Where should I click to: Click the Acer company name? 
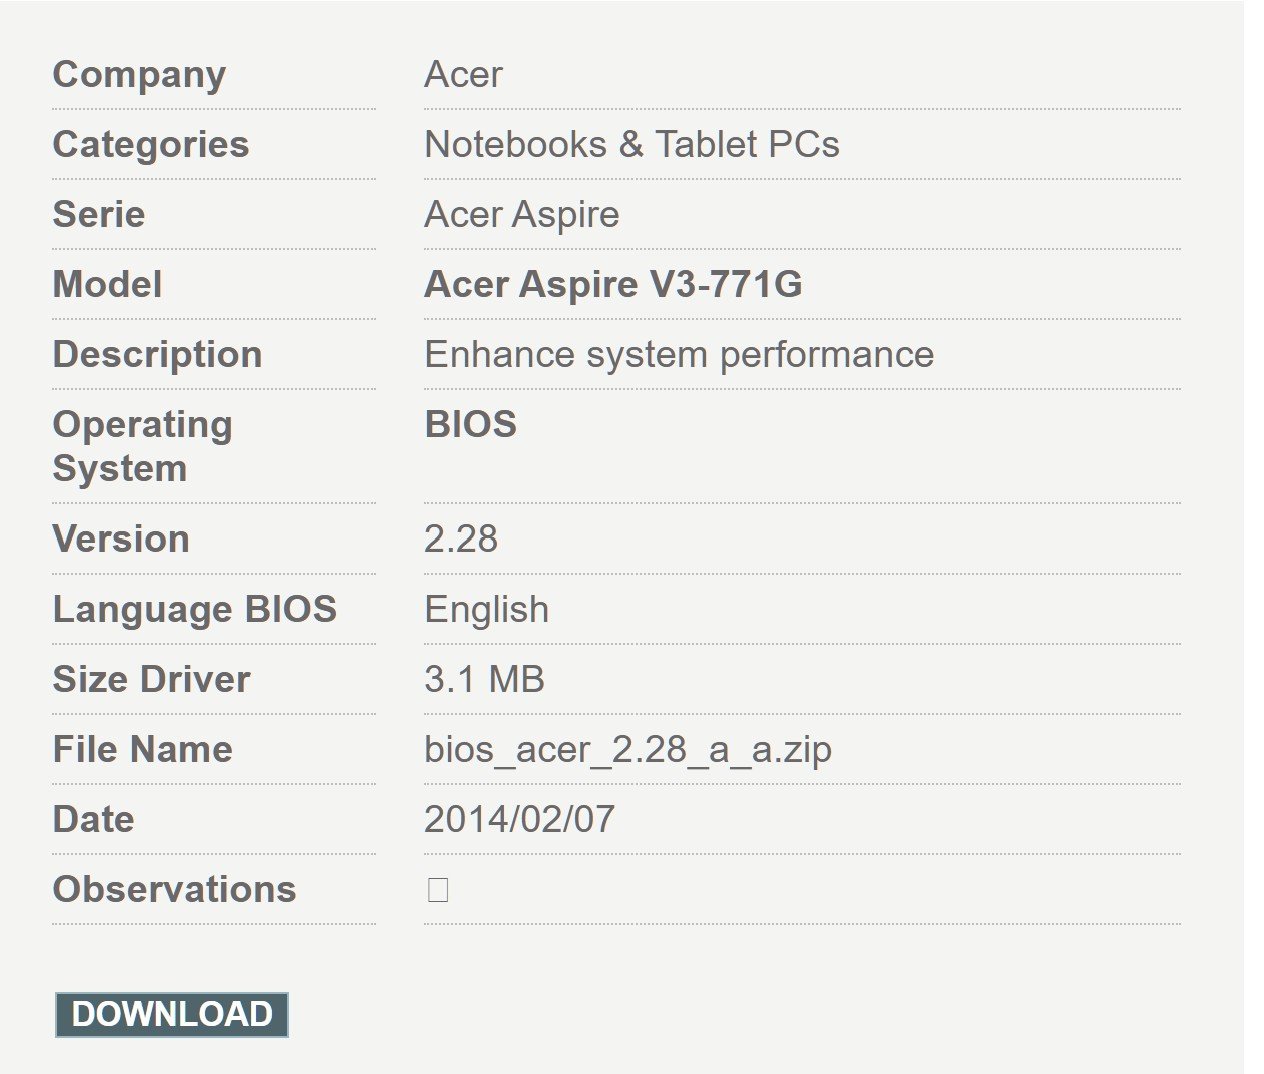pos(463,75)
